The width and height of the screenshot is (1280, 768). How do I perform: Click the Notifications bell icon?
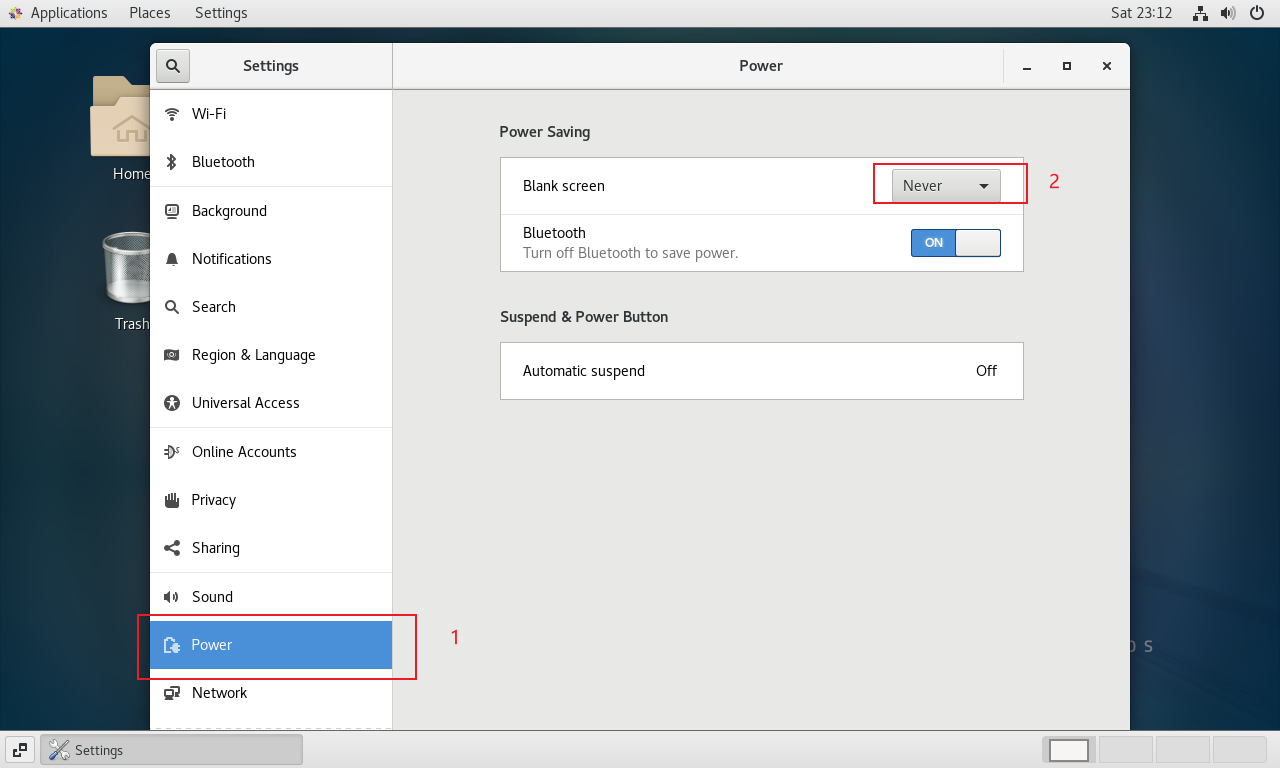pos(172,259)
